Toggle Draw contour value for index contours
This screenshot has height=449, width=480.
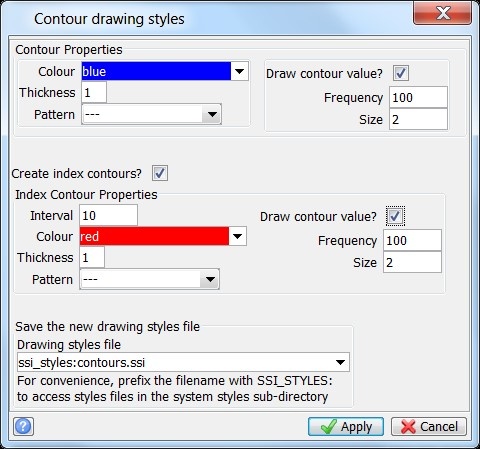tap(395, 216)
